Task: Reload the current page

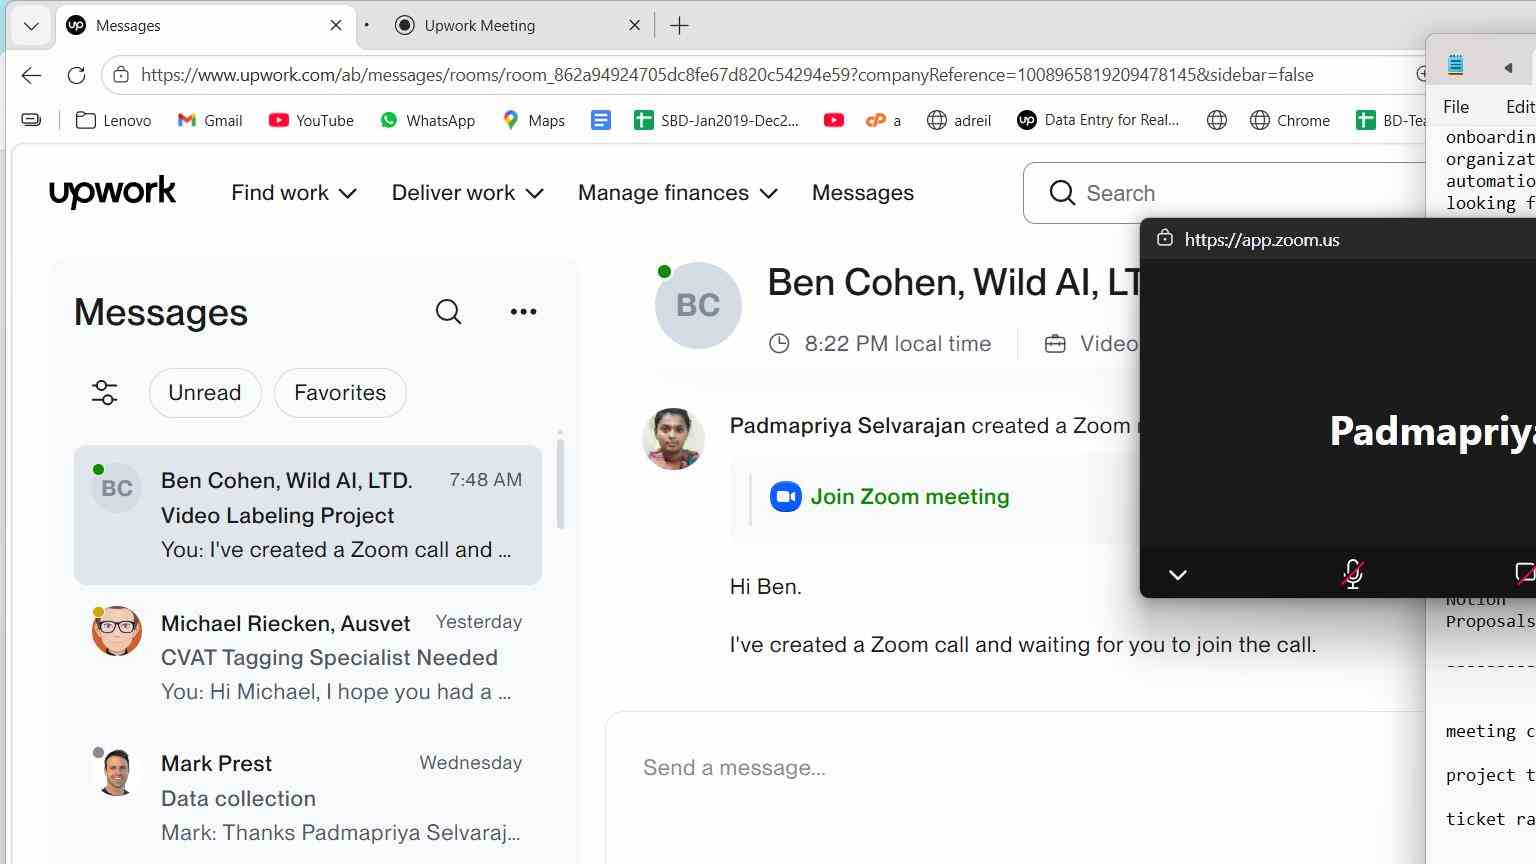Action: [76, 75]
